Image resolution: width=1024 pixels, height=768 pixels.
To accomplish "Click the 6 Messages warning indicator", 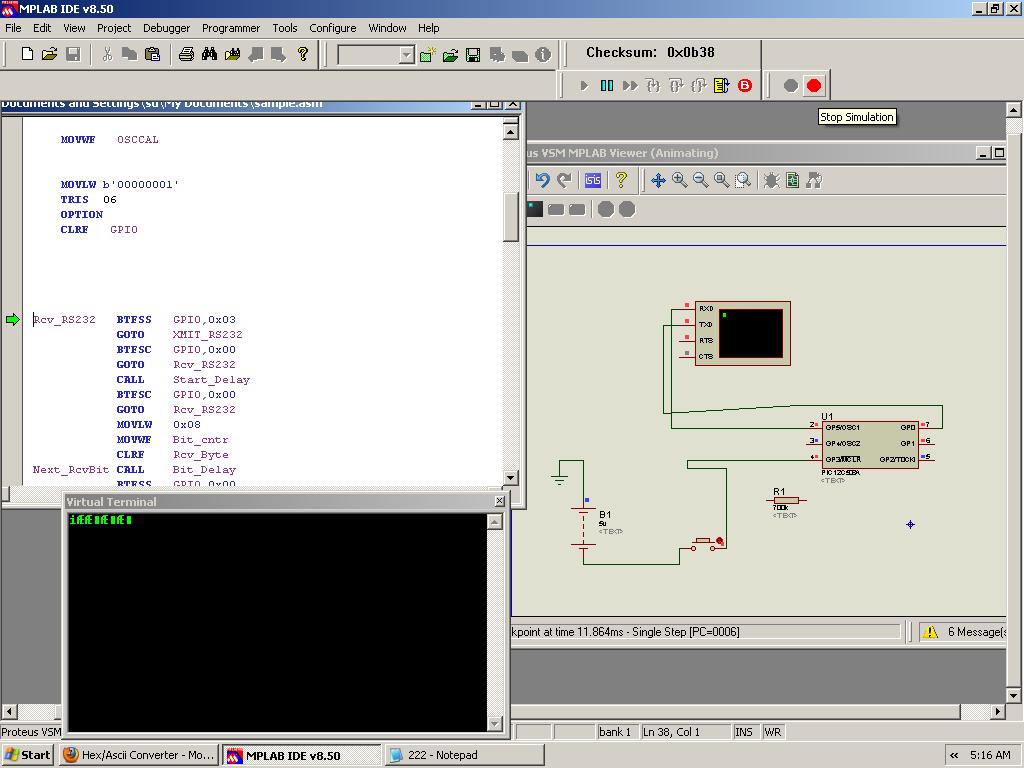I will click(963, 632).
